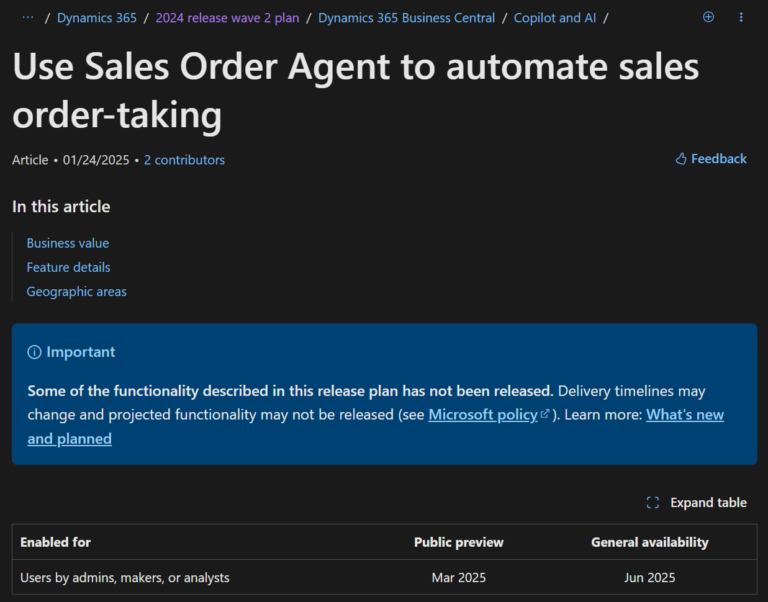Screen dimensions: 768x602
Task: Click the Public preview column header
Action: (x=459, y=542)
